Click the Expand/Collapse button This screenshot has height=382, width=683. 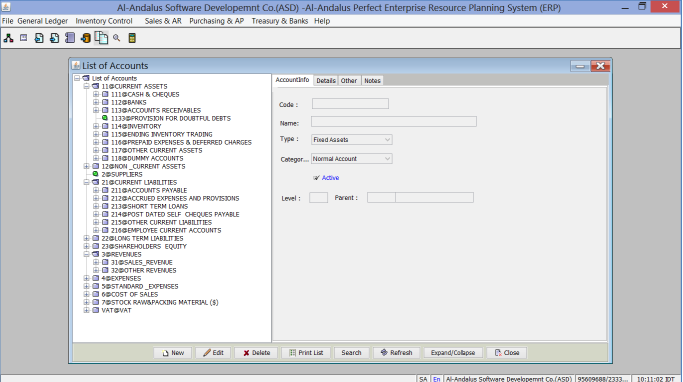[453, 353]
